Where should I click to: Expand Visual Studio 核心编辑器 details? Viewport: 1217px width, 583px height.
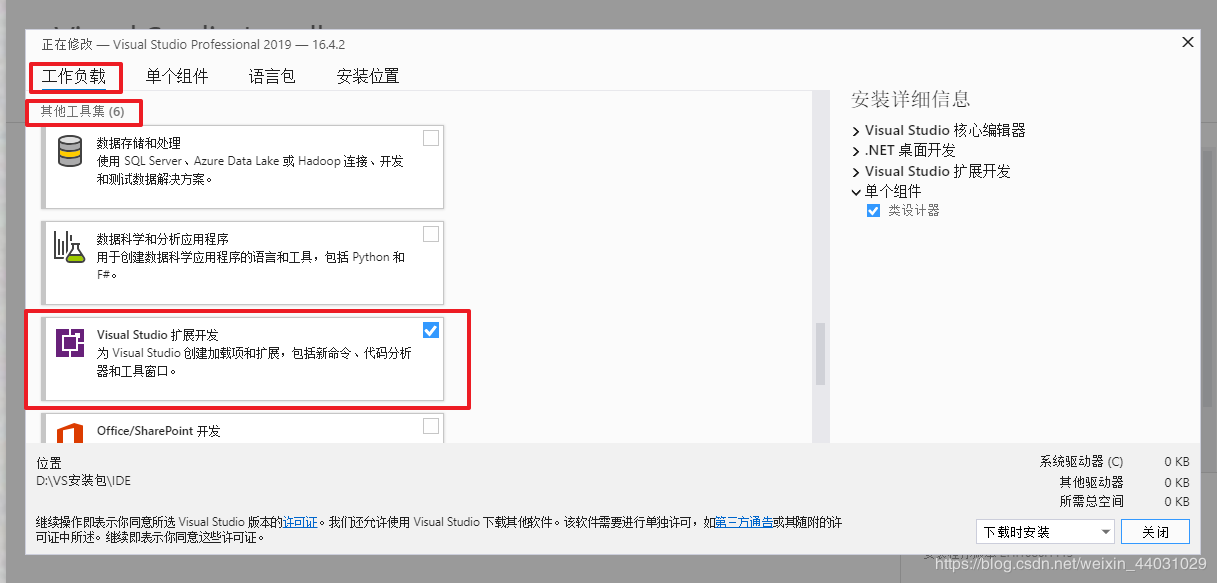coord(857,131)
